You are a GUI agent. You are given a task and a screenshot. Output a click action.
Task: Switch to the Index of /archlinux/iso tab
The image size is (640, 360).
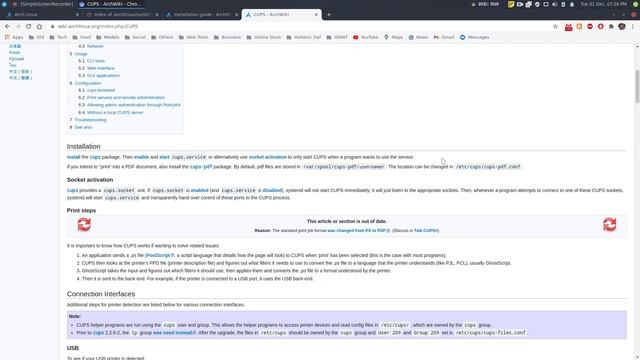pyautogui.click(x=122, y=15)
